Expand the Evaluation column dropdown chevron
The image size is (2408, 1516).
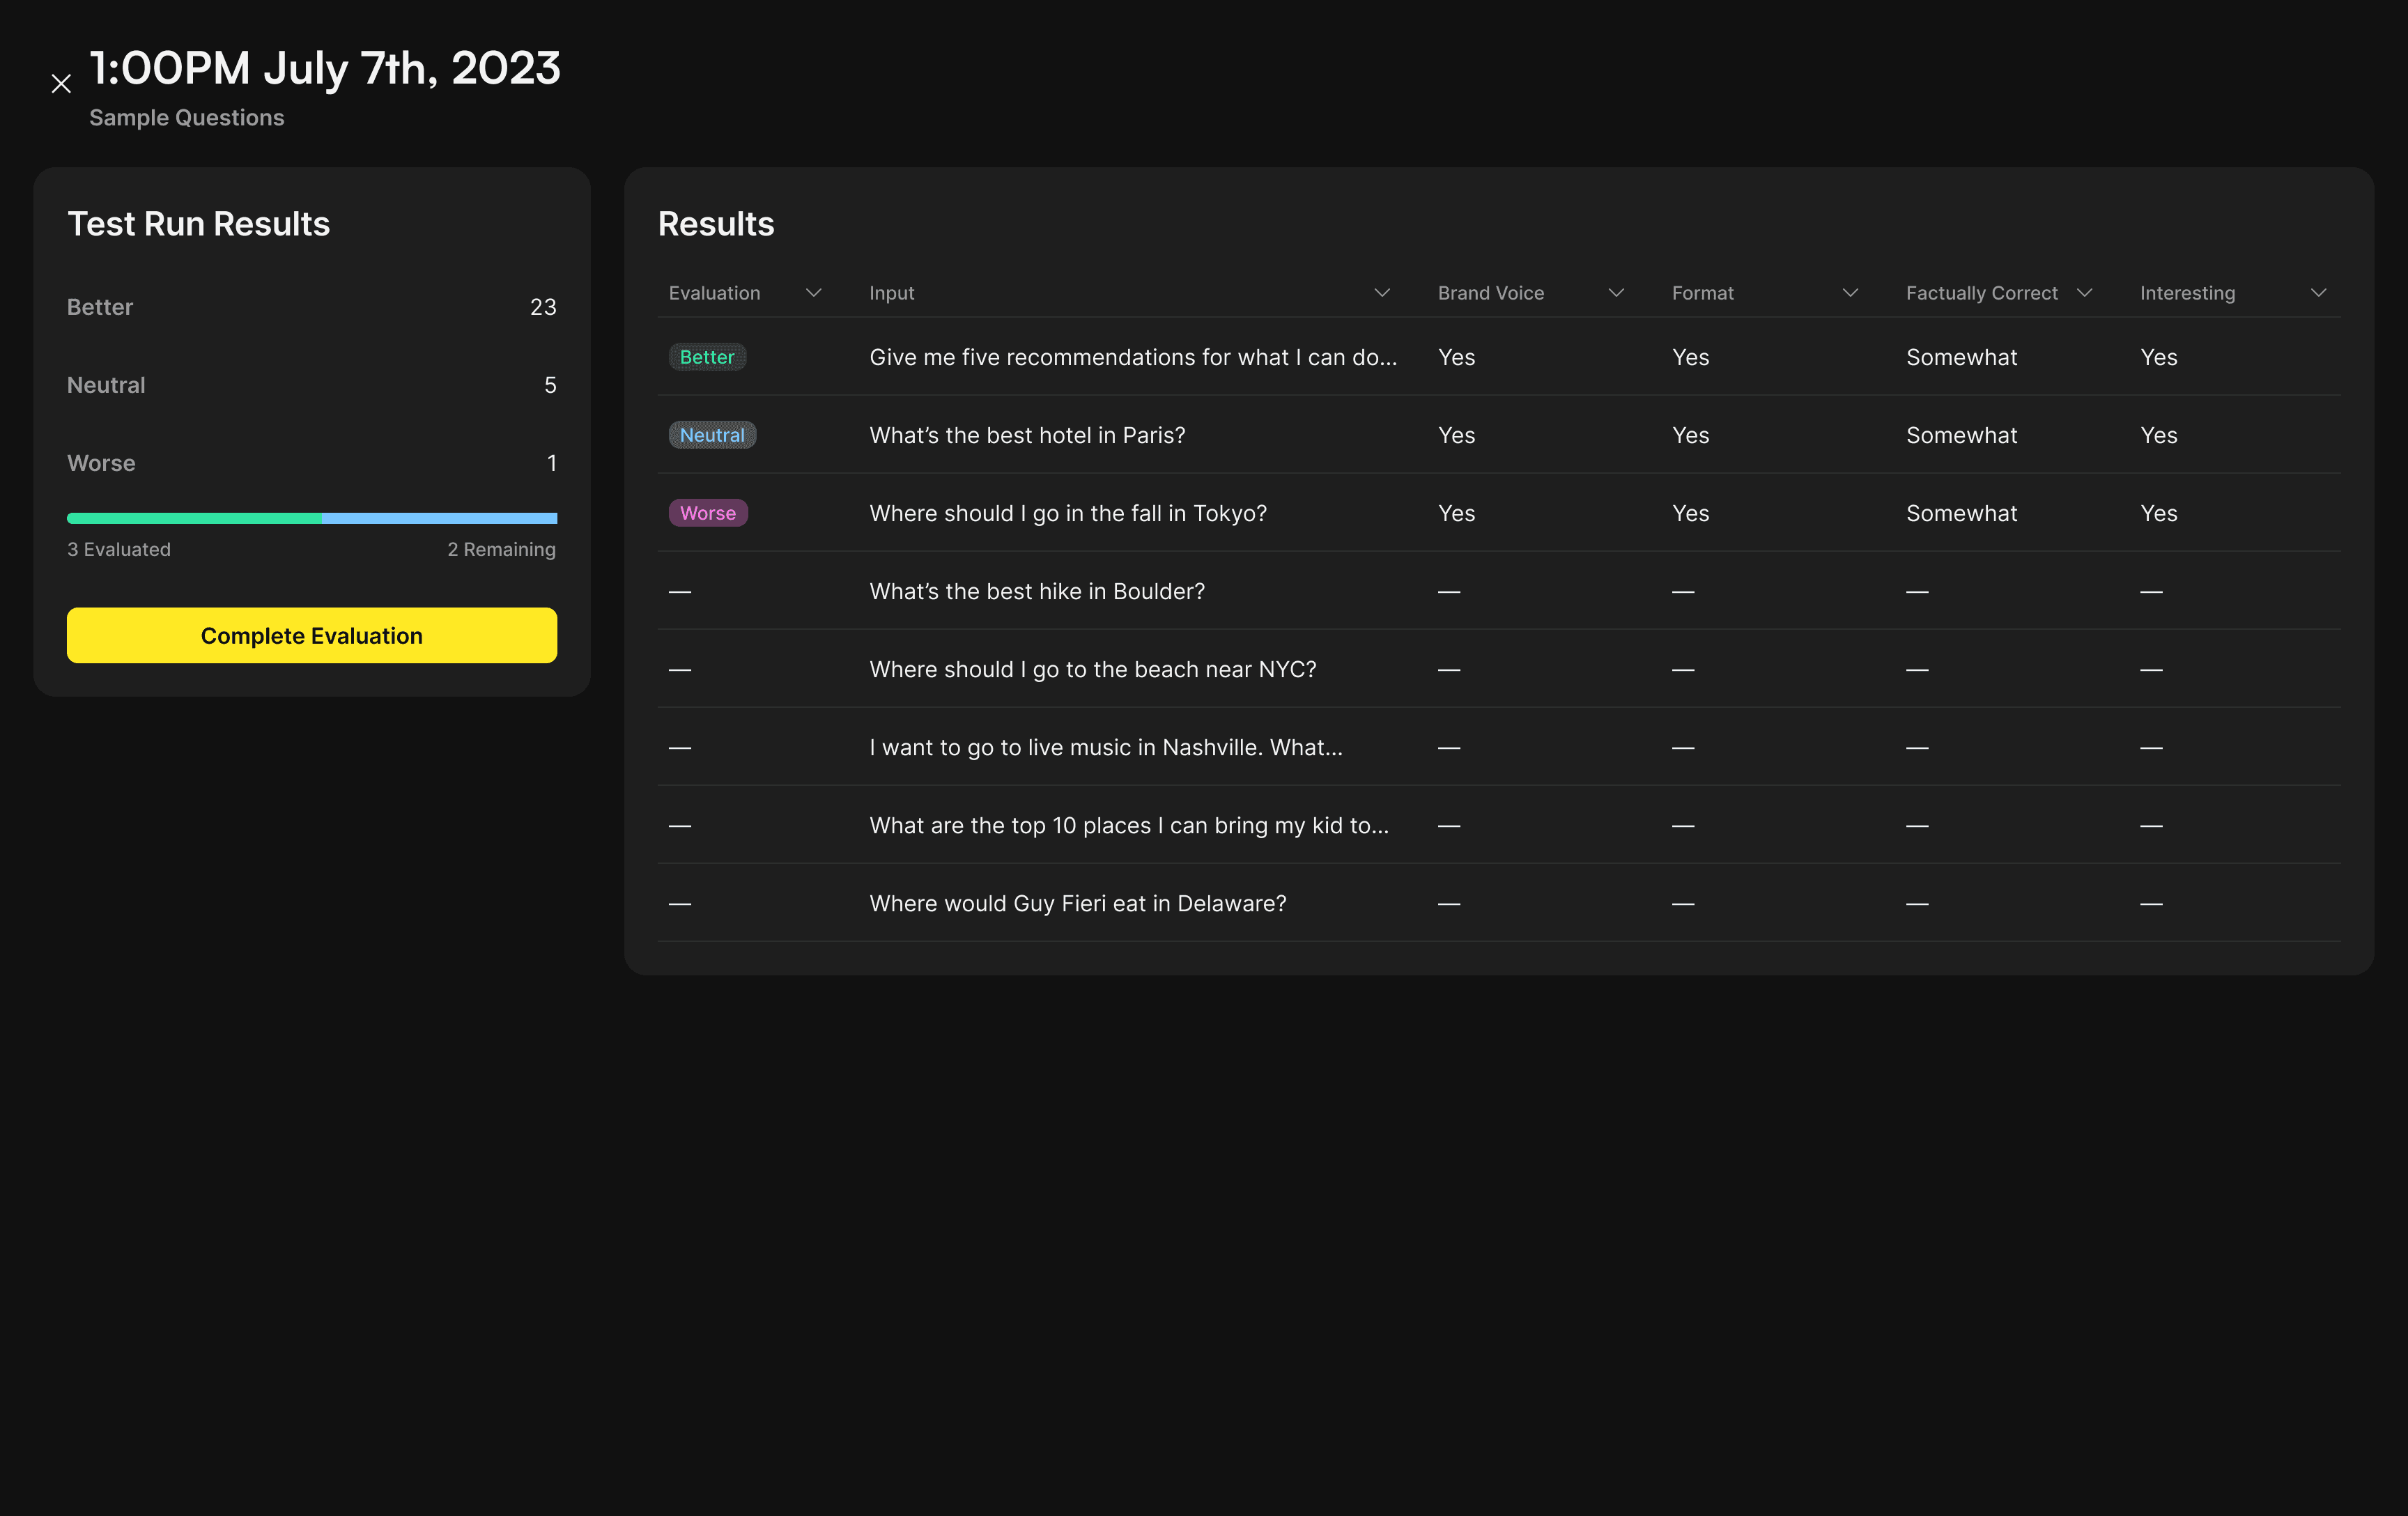813,293
